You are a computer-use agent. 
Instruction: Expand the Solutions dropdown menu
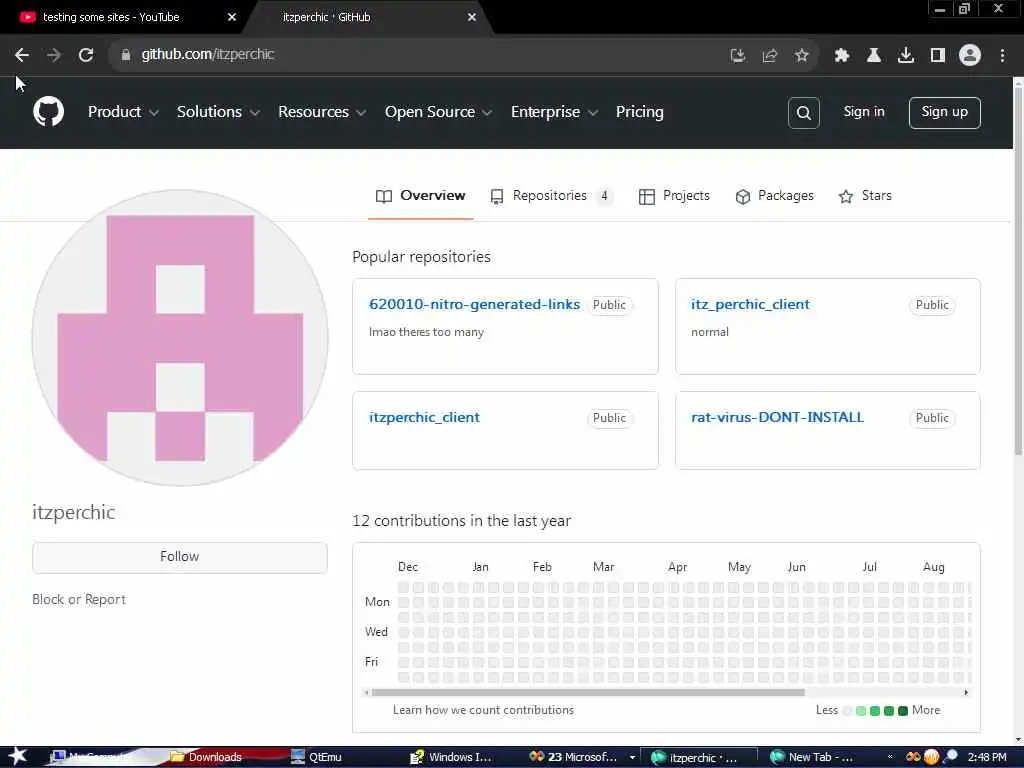(218, 112)
